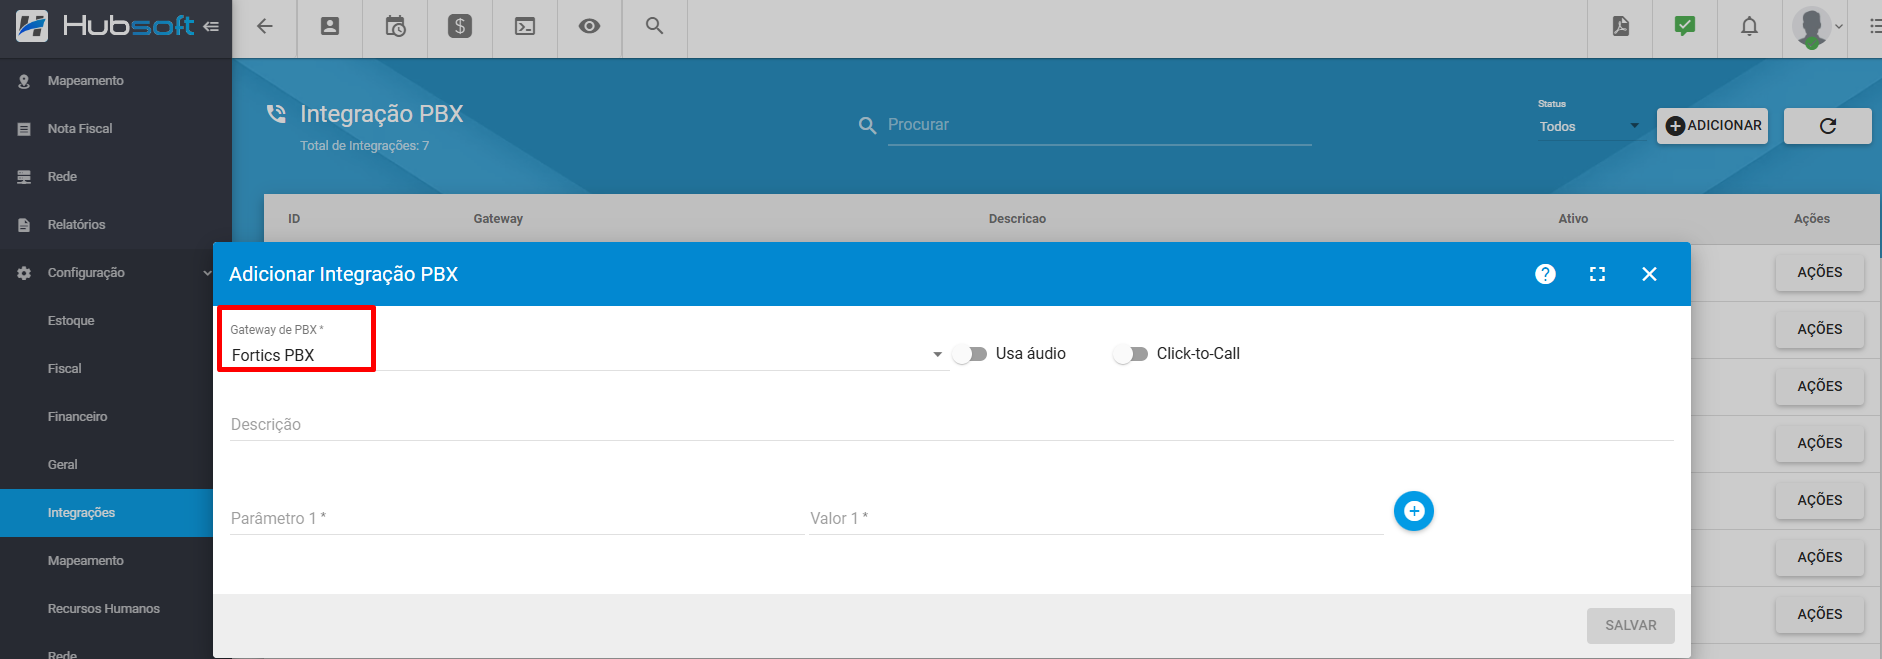Click the Hubsoft logo
Image resolution: width=1882 pixels, height=659 pixels.
[105, 26]
